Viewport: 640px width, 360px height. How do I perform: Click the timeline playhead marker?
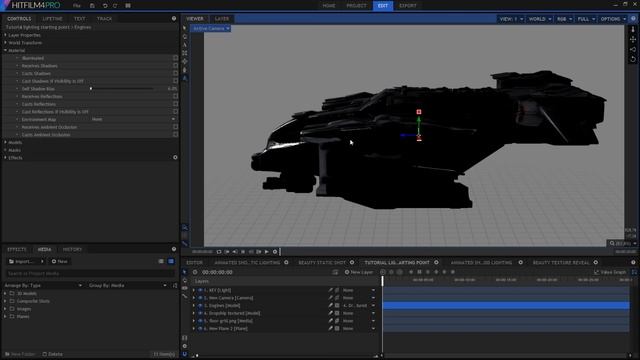(x=382, y=280)
